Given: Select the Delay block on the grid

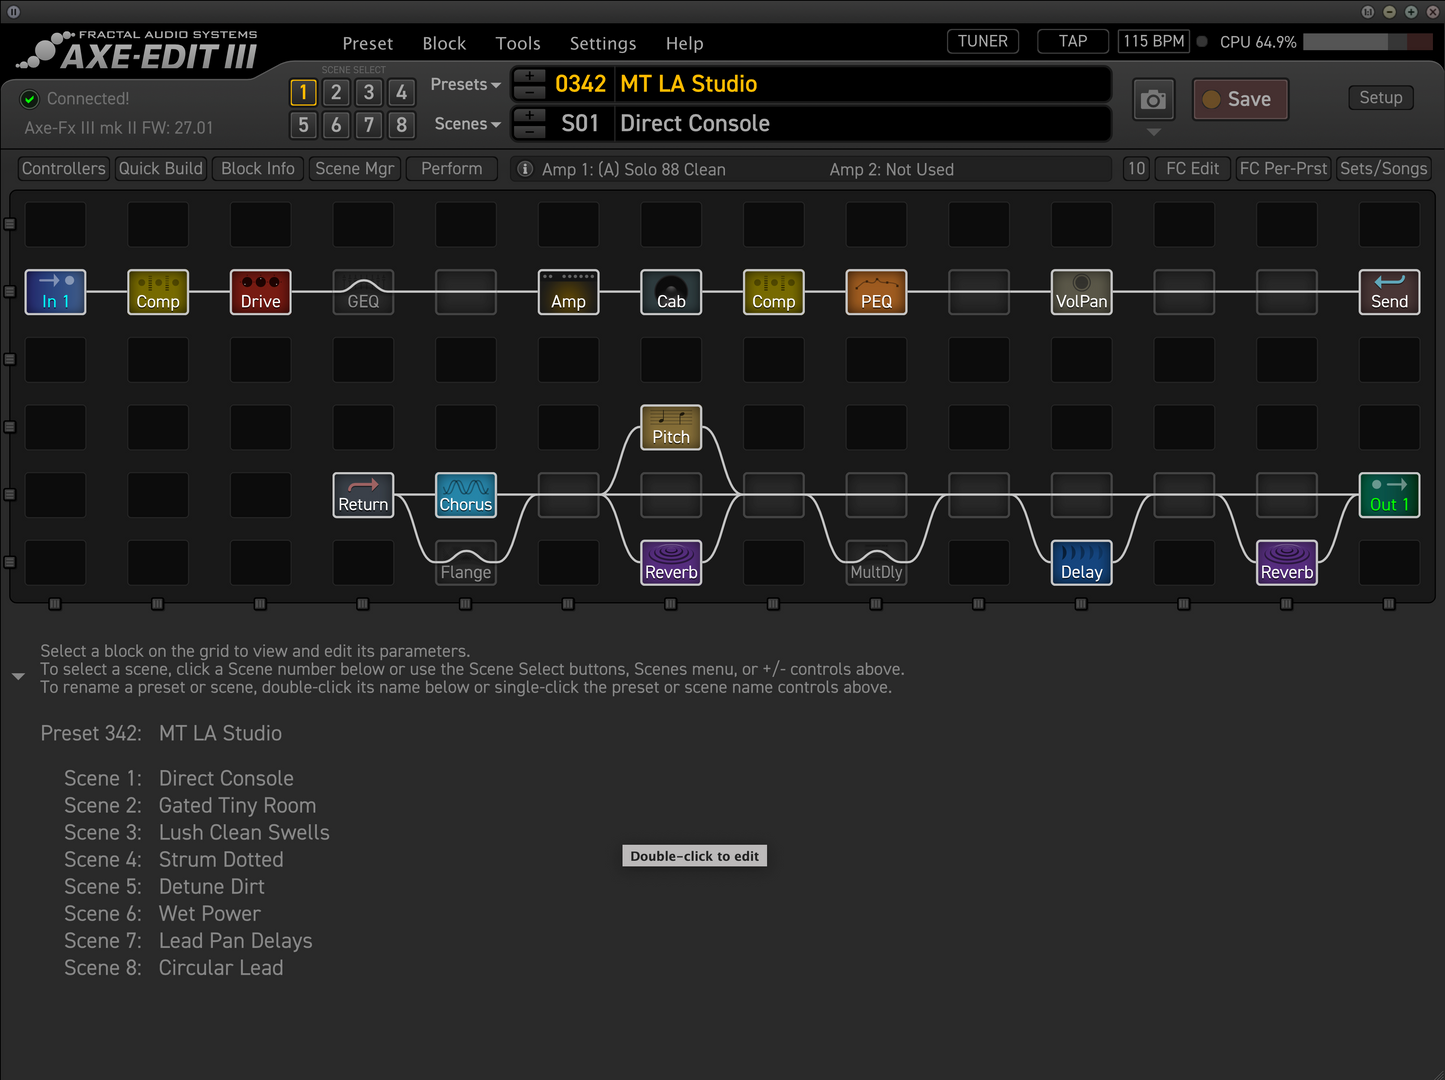Looking at the screenshot, I should [x=1081, y=562].
